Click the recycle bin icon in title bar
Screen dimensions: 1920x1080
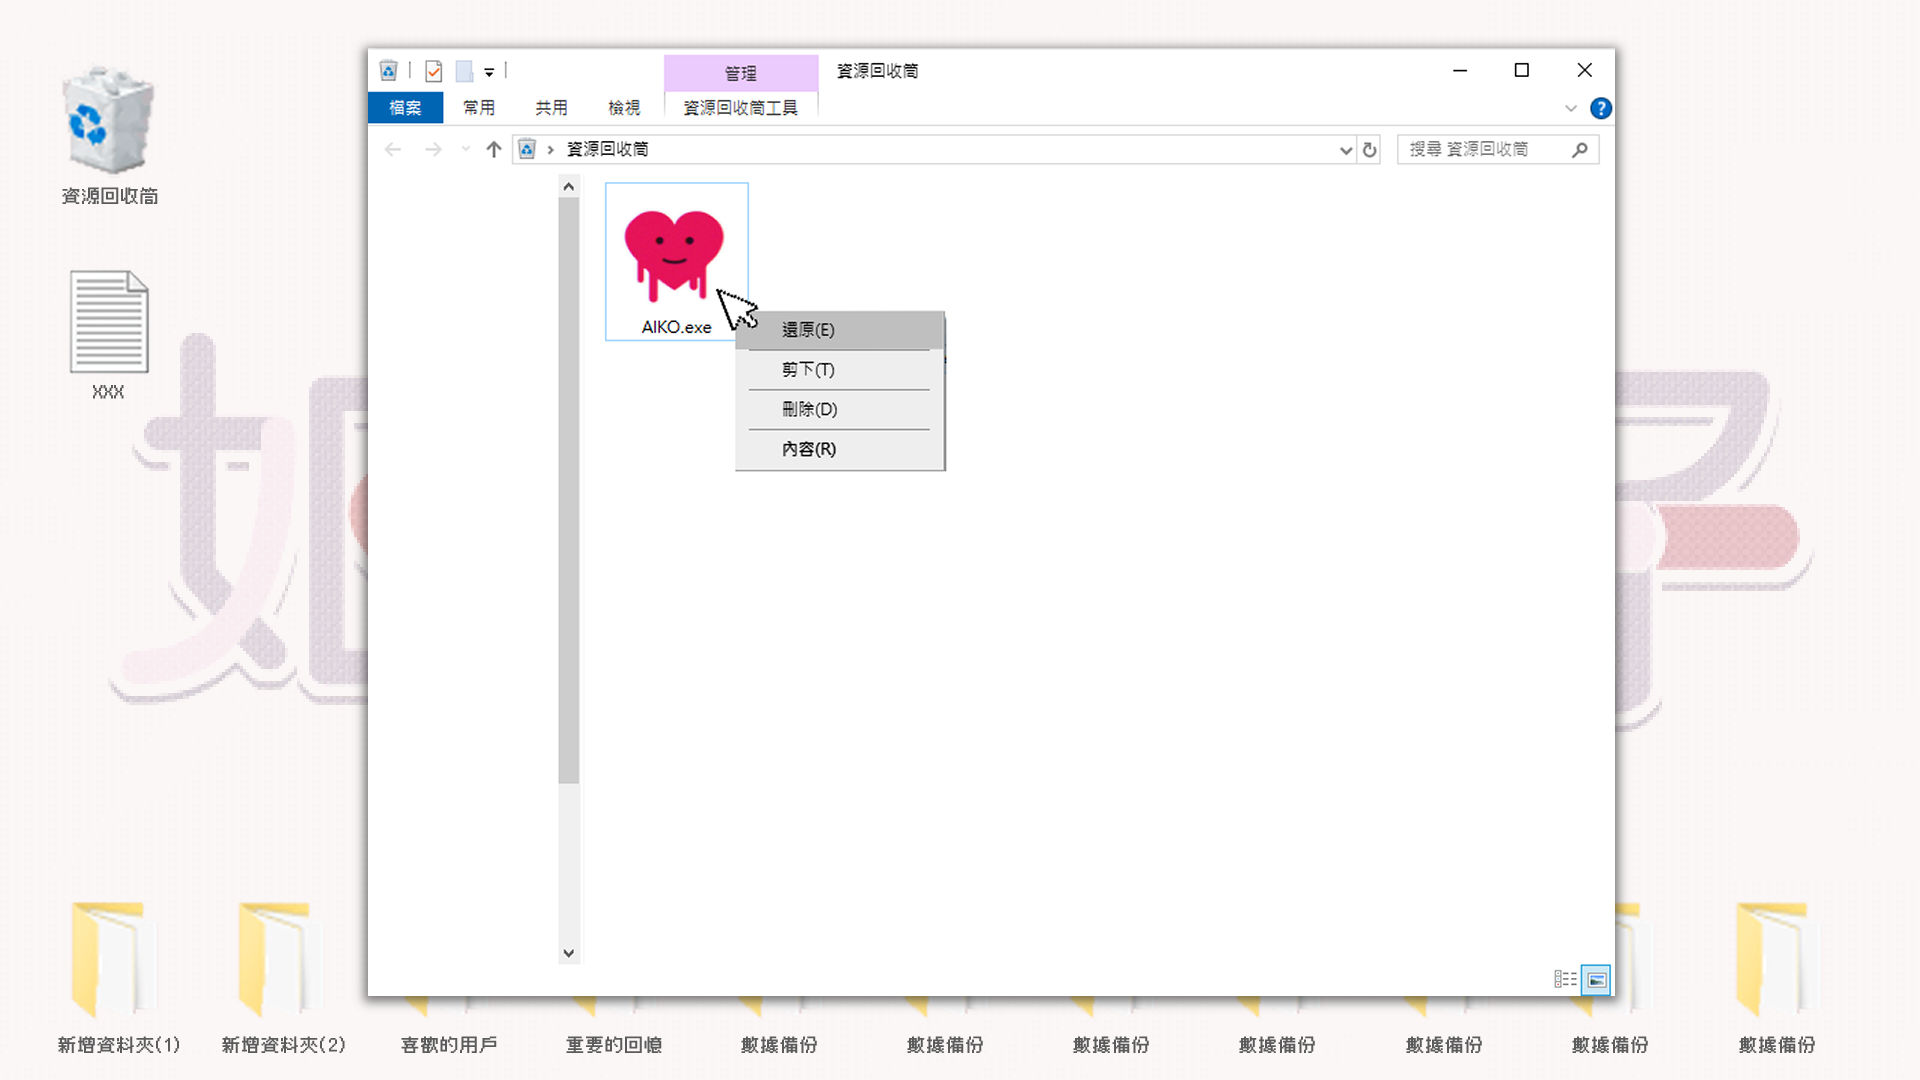(389, 71)
